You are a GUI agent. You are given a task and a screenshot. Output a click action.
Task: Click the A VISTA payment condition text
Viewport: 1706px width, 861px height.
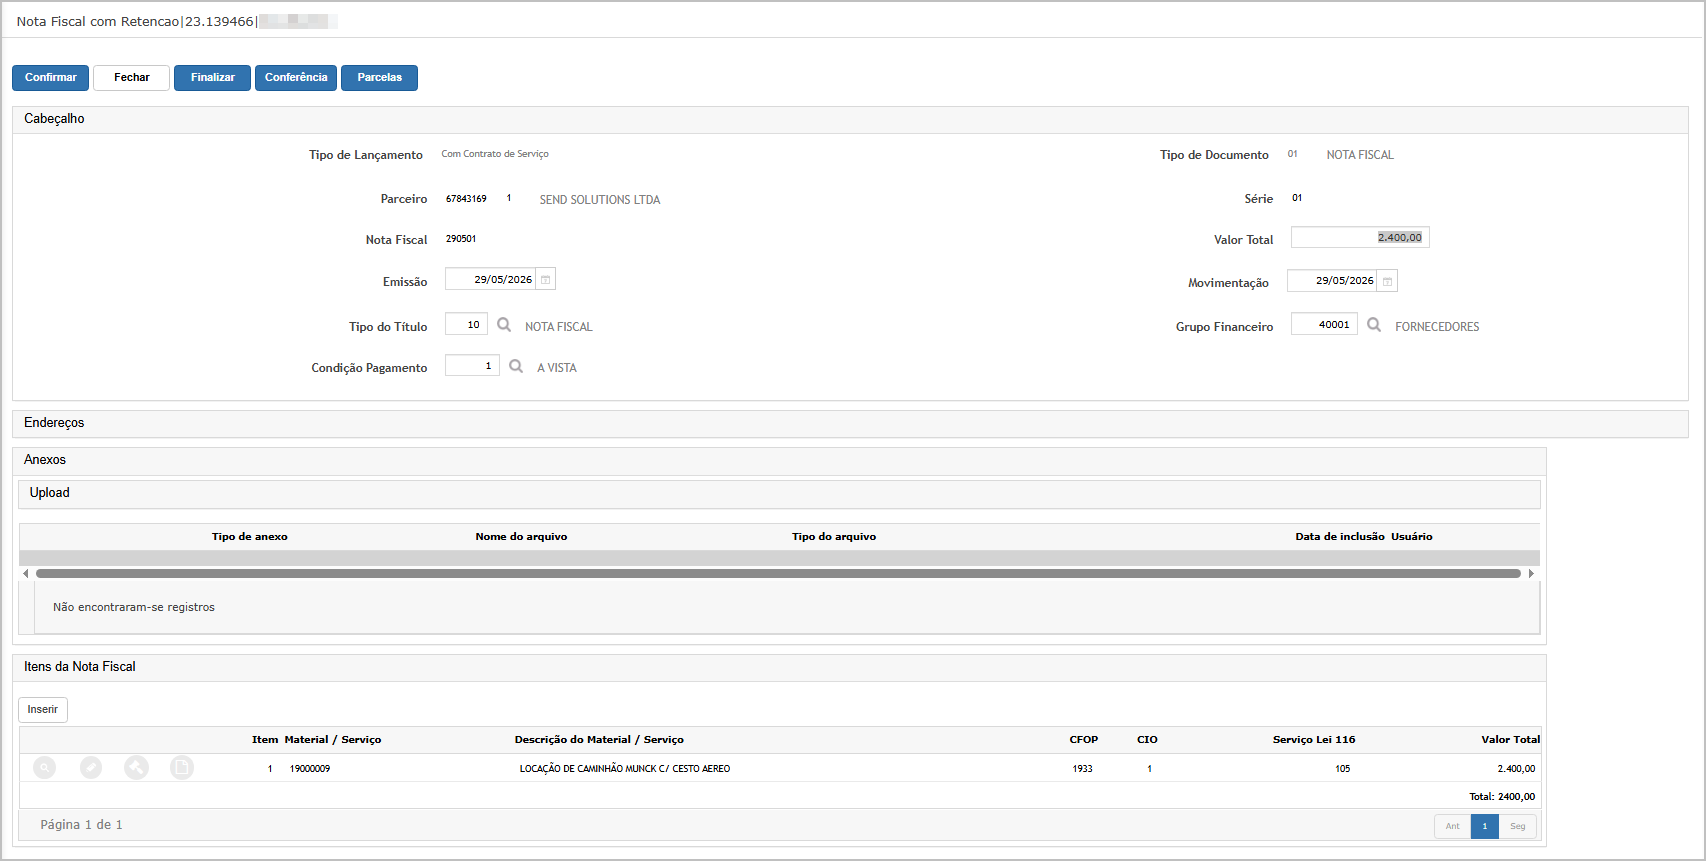[557, 368]
